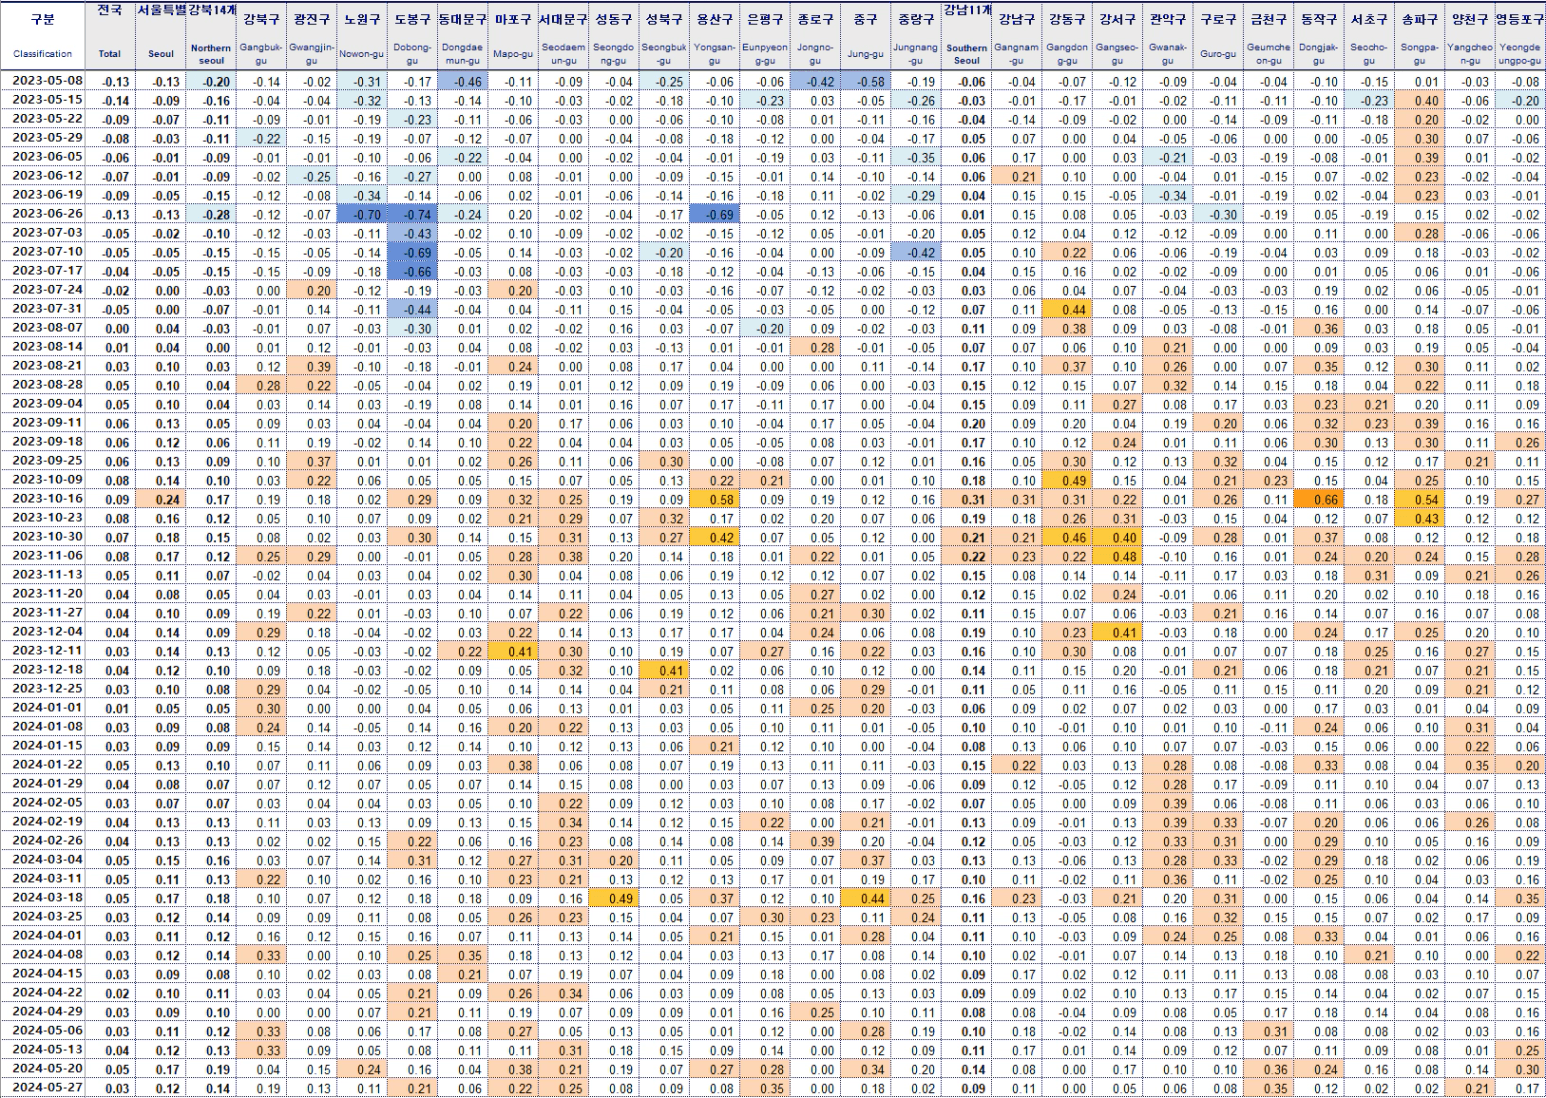Screen dimensions: 1546x1098
Task: Click Dobong-gu value -0.66 on 2023-07-17
Action: click(x=412, y=271)
